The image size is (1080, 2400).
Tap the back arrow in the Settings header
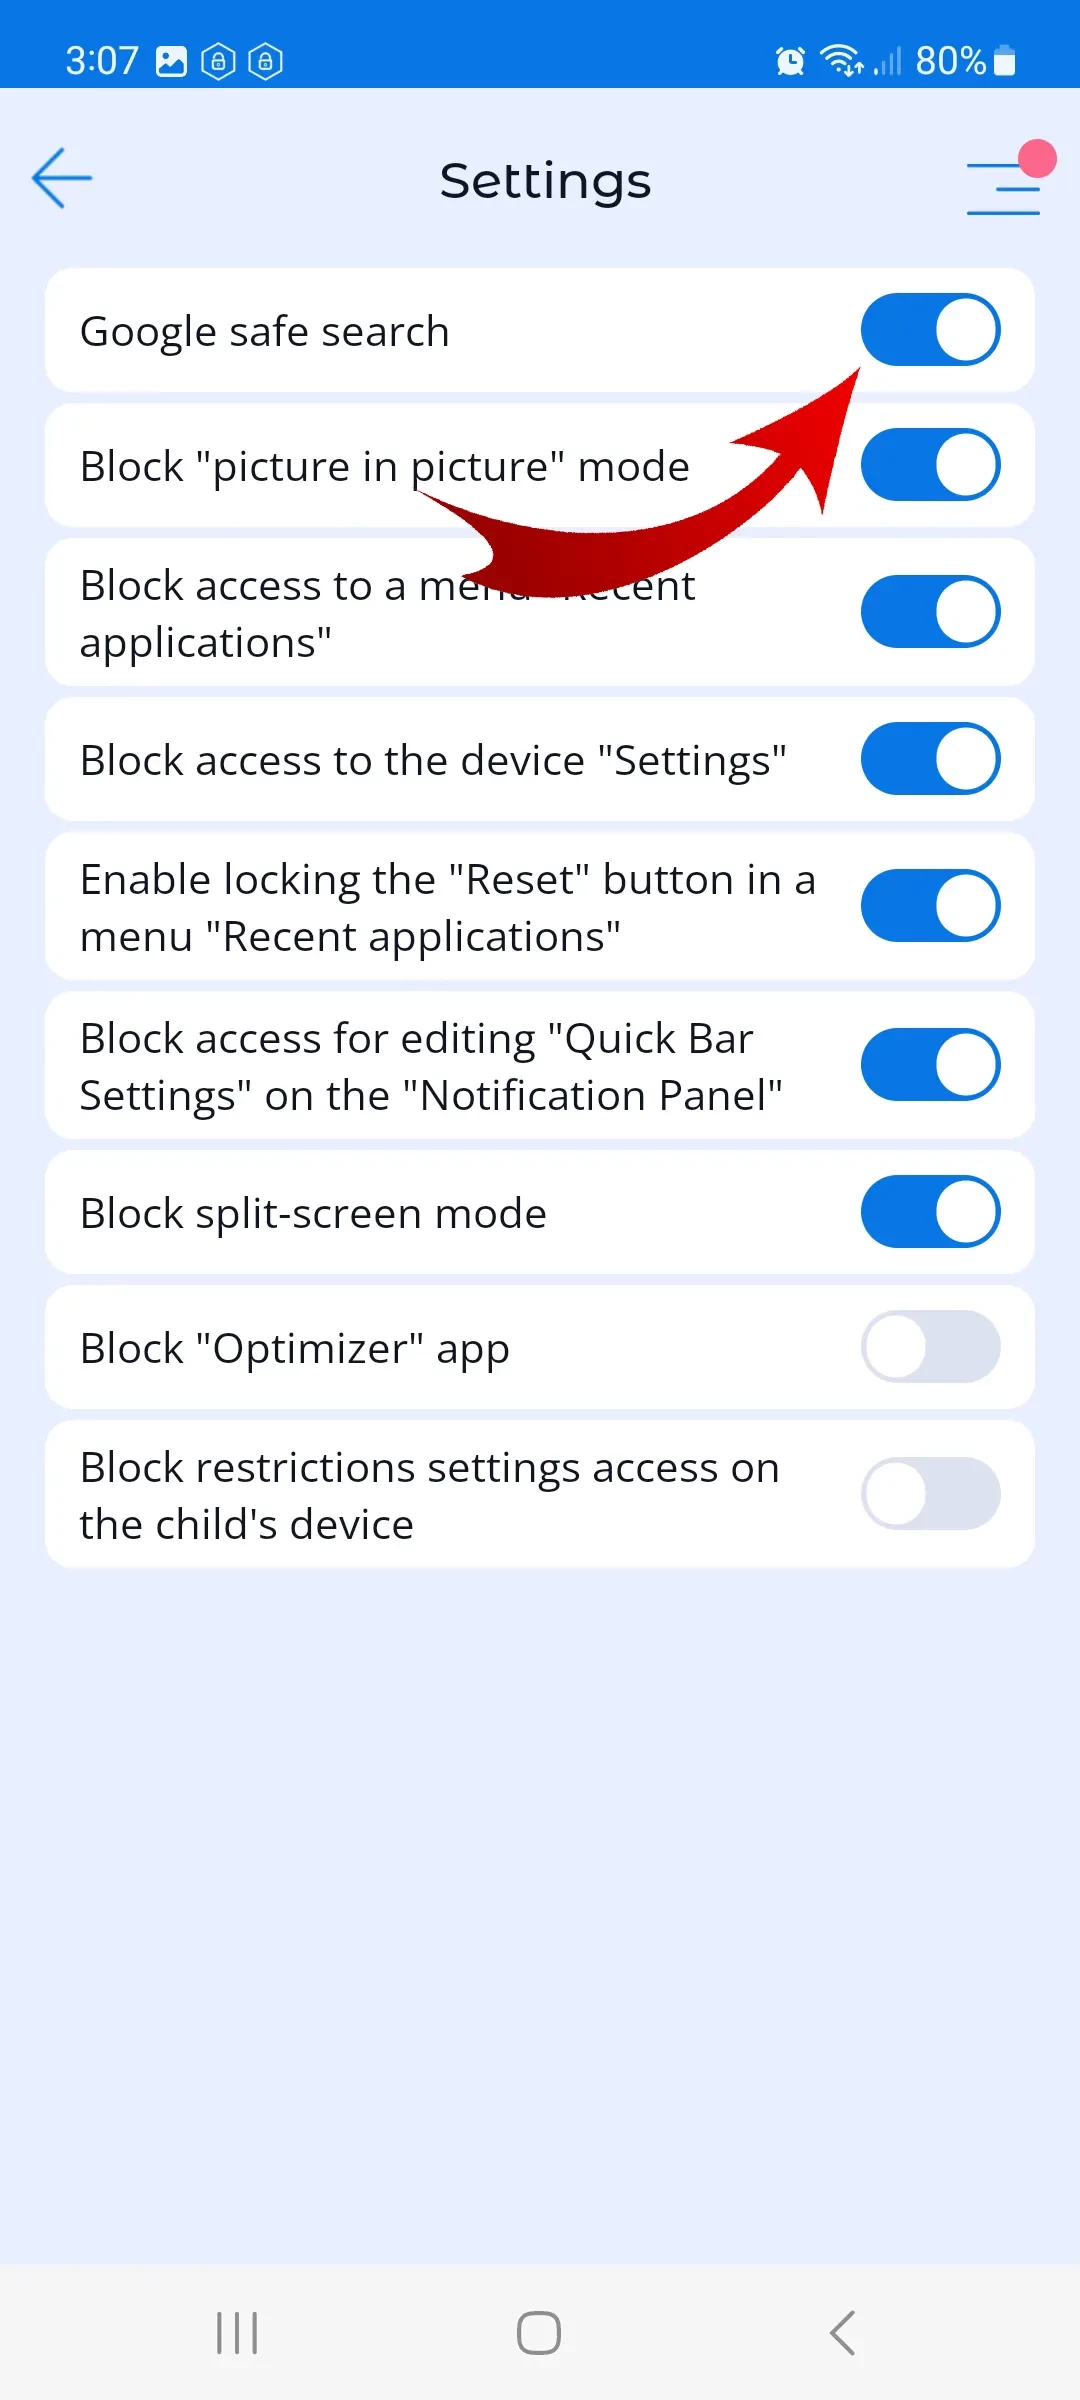click(x=62, y=178)
